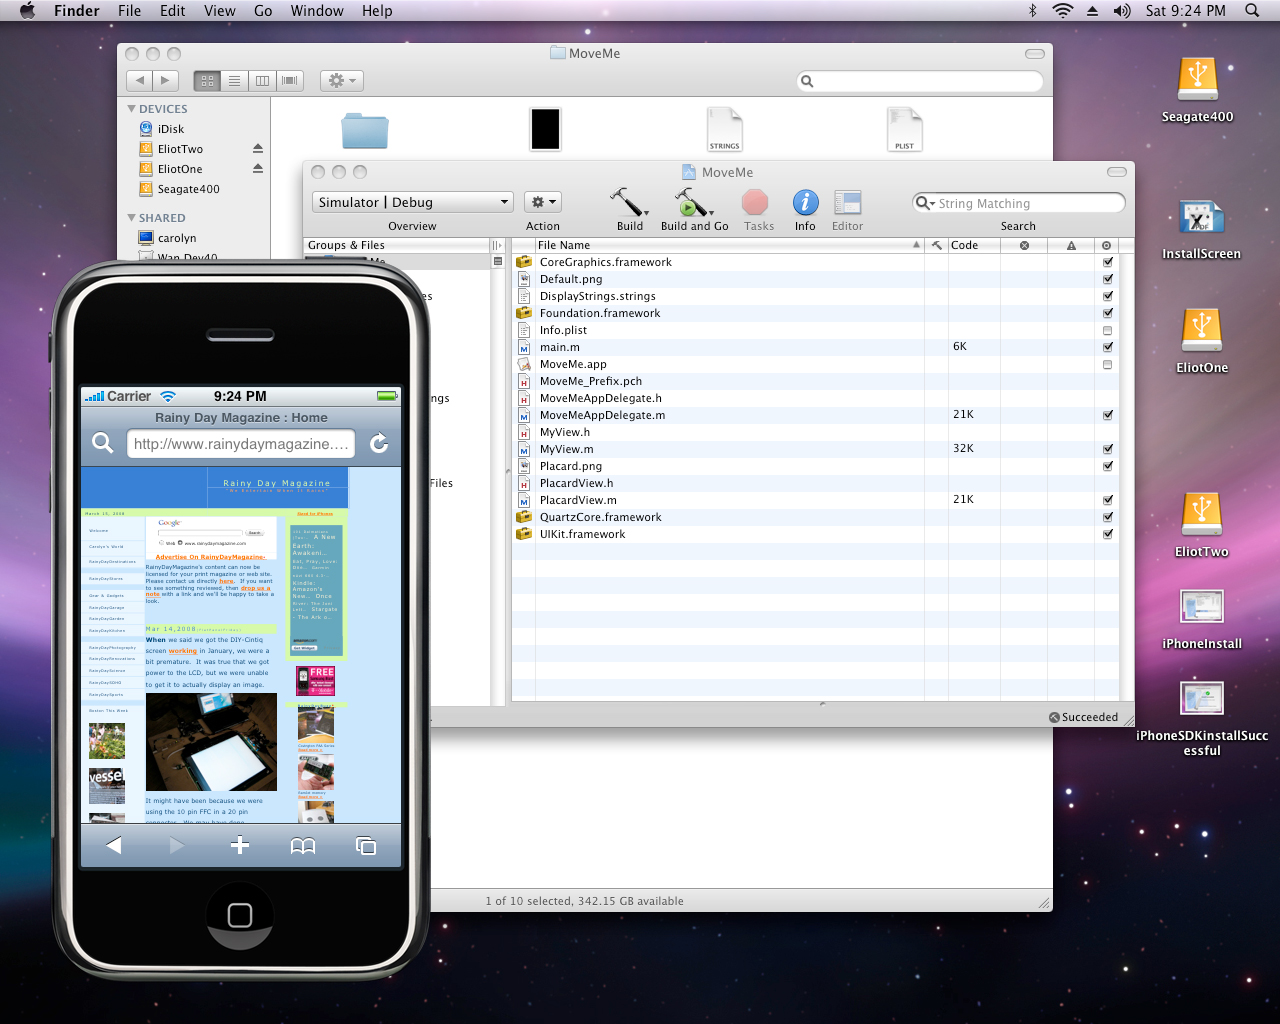Viewport: 1280px width, 1024px height.
Task: Select the iPhoneInstall image on desktop
Action: click(1201, 607)
